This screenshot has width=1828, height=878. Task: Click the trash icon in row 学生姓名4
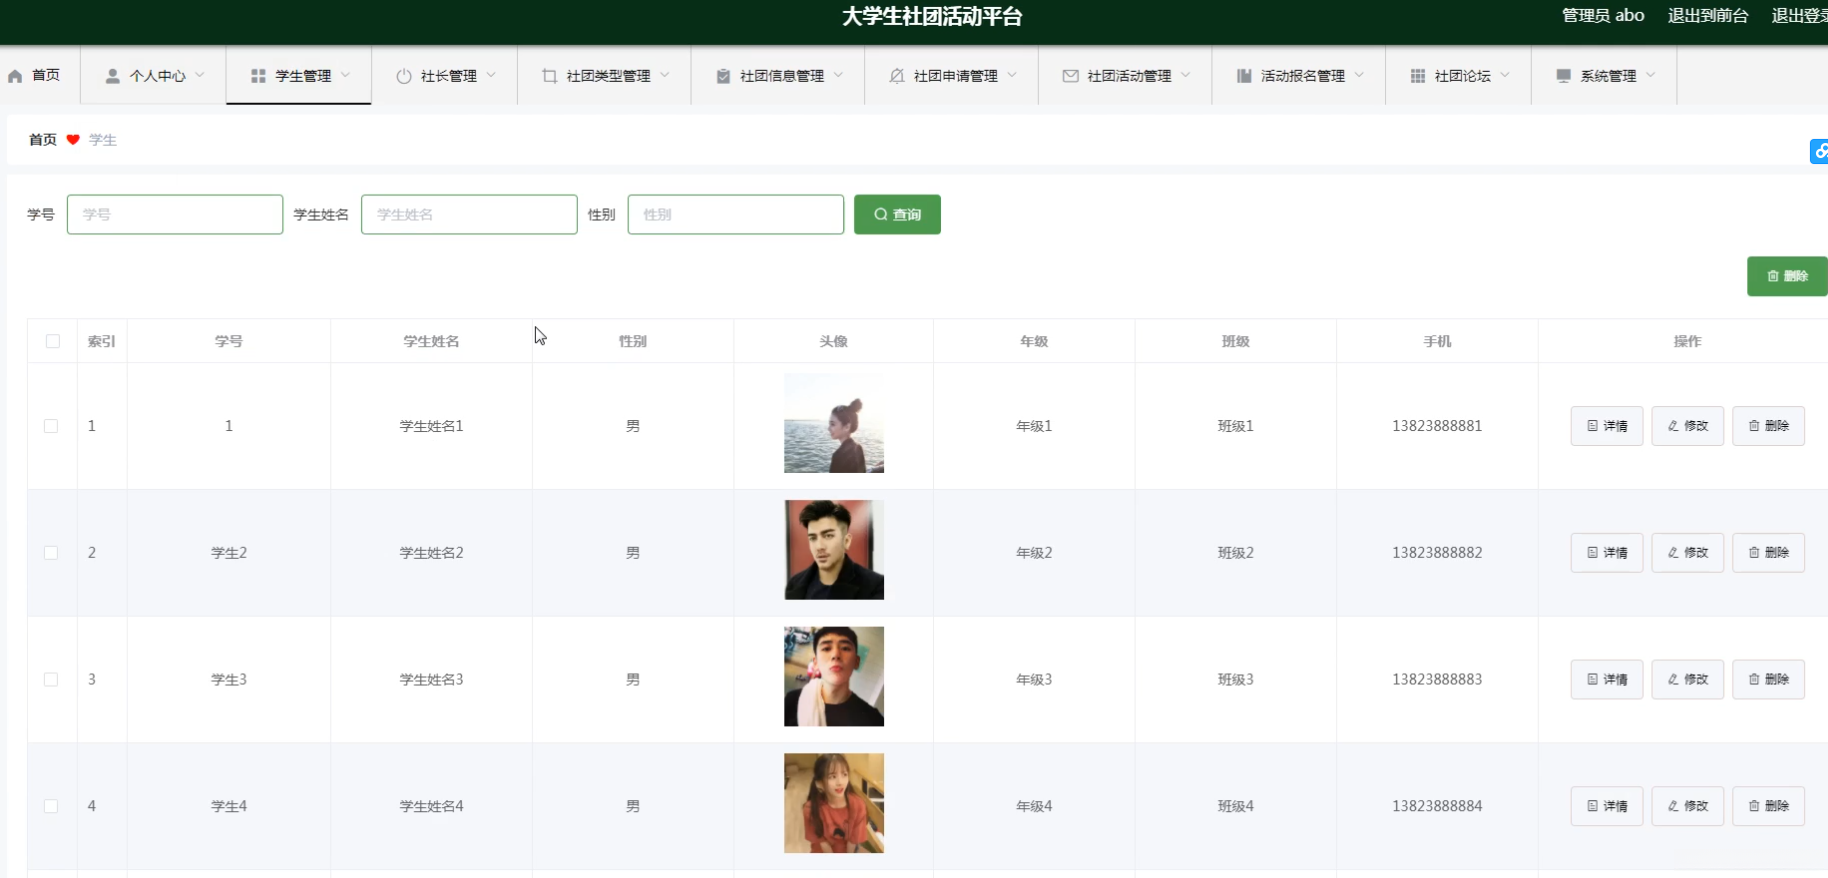coord(1754,806)
